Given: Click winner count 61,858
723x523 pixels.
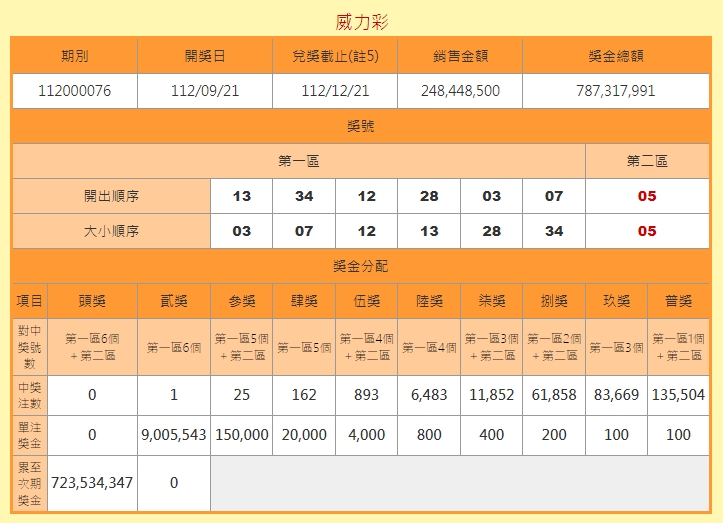Looking at the screenshot, I should point(554,395).
